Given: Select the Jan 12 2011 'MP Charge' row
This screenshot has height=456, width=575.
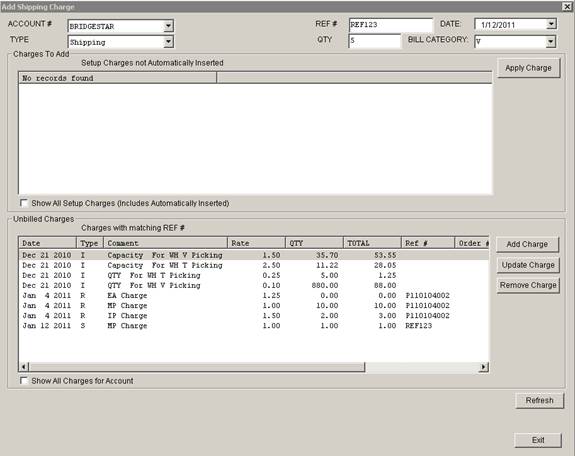Looking at the screenshot, I should pos(254,326).
